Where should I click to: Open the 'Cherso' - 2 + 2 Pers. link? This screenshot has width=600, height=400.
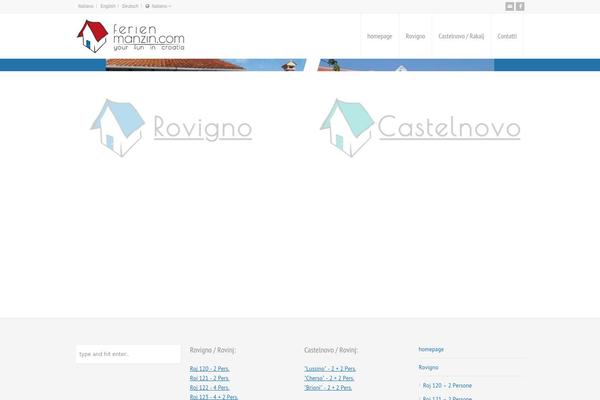point(329,378)
